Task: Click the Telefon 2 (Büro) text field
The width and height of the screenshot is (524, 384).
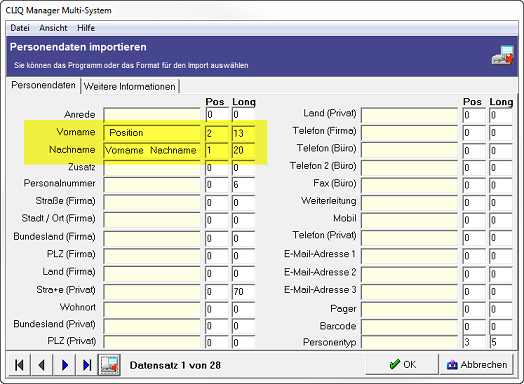Action: 409,168
